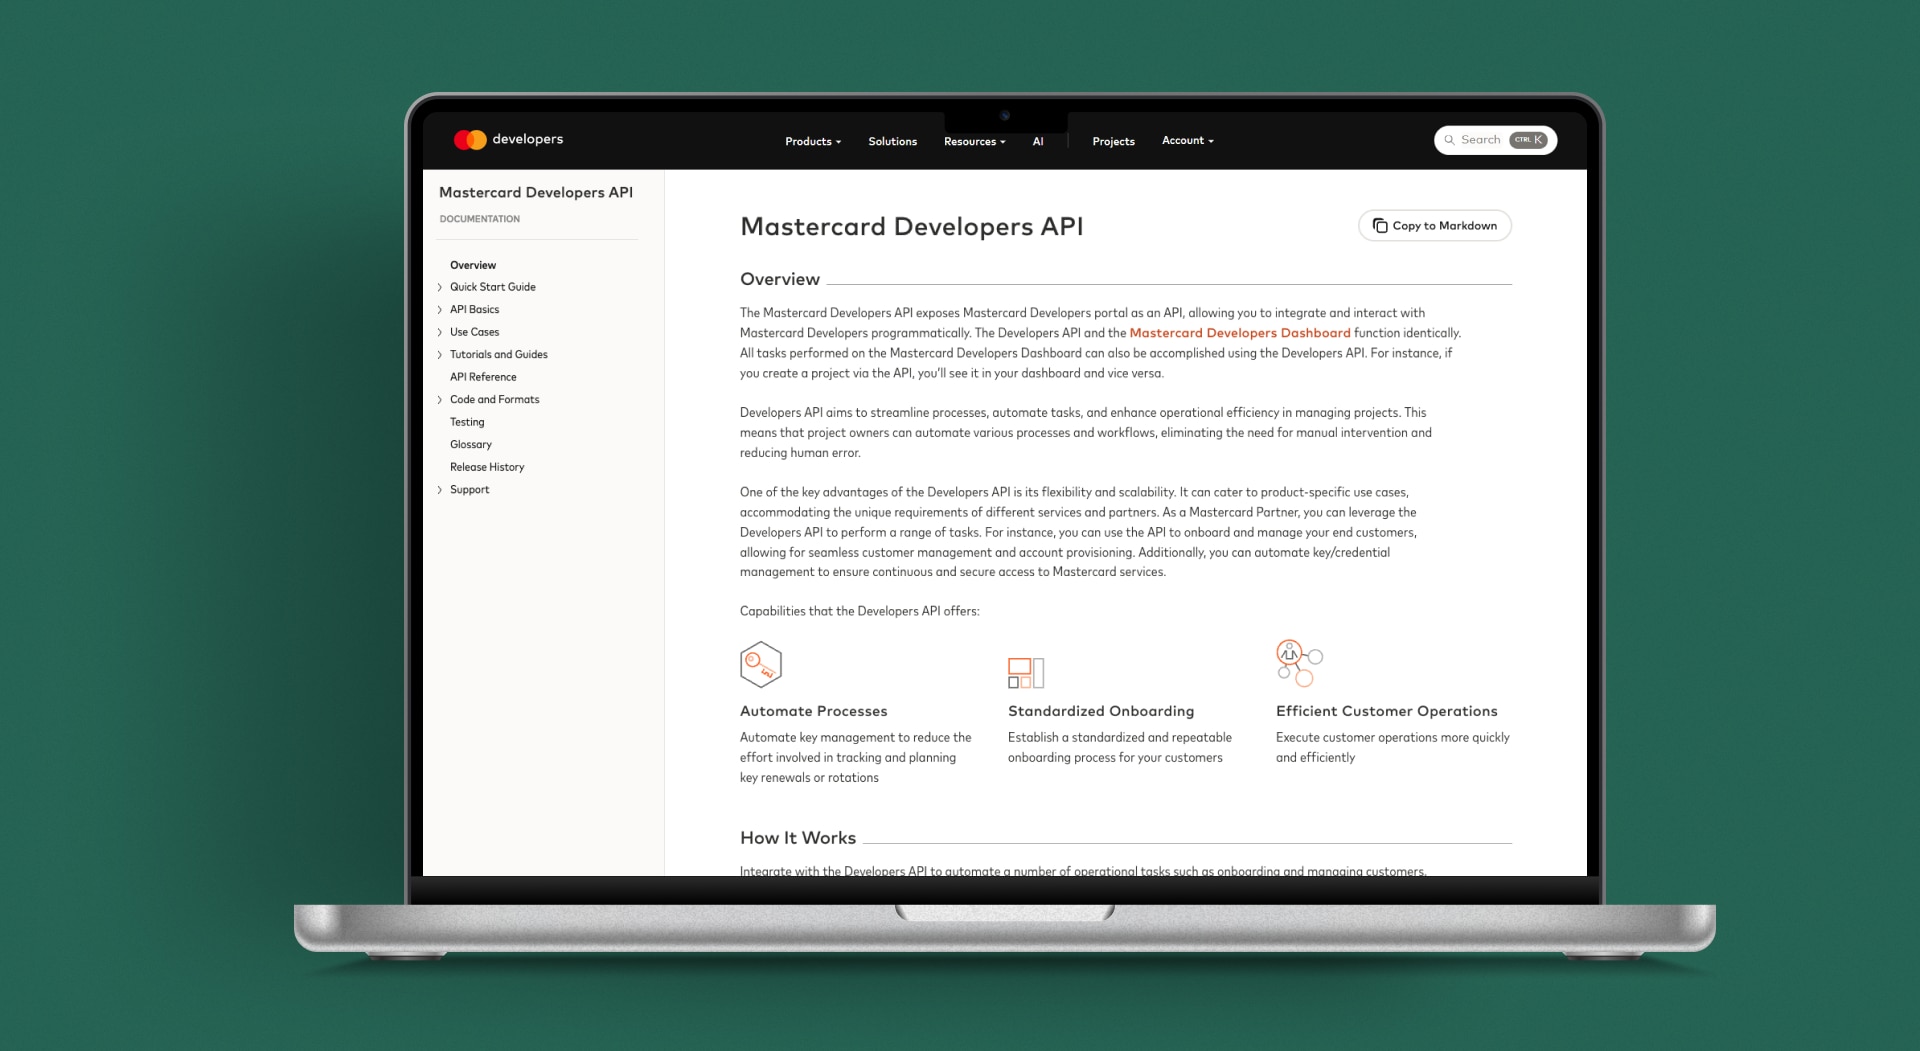Screen dimensions: 1920x1051
Task: Open the Glossary page
Action: pyautogui.click(x=470, y=444)
